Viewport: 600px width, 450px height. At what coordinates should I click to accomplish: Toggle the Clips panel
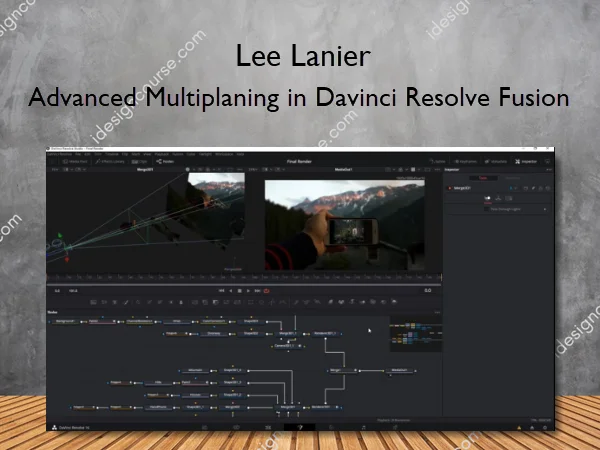point(140,161)
